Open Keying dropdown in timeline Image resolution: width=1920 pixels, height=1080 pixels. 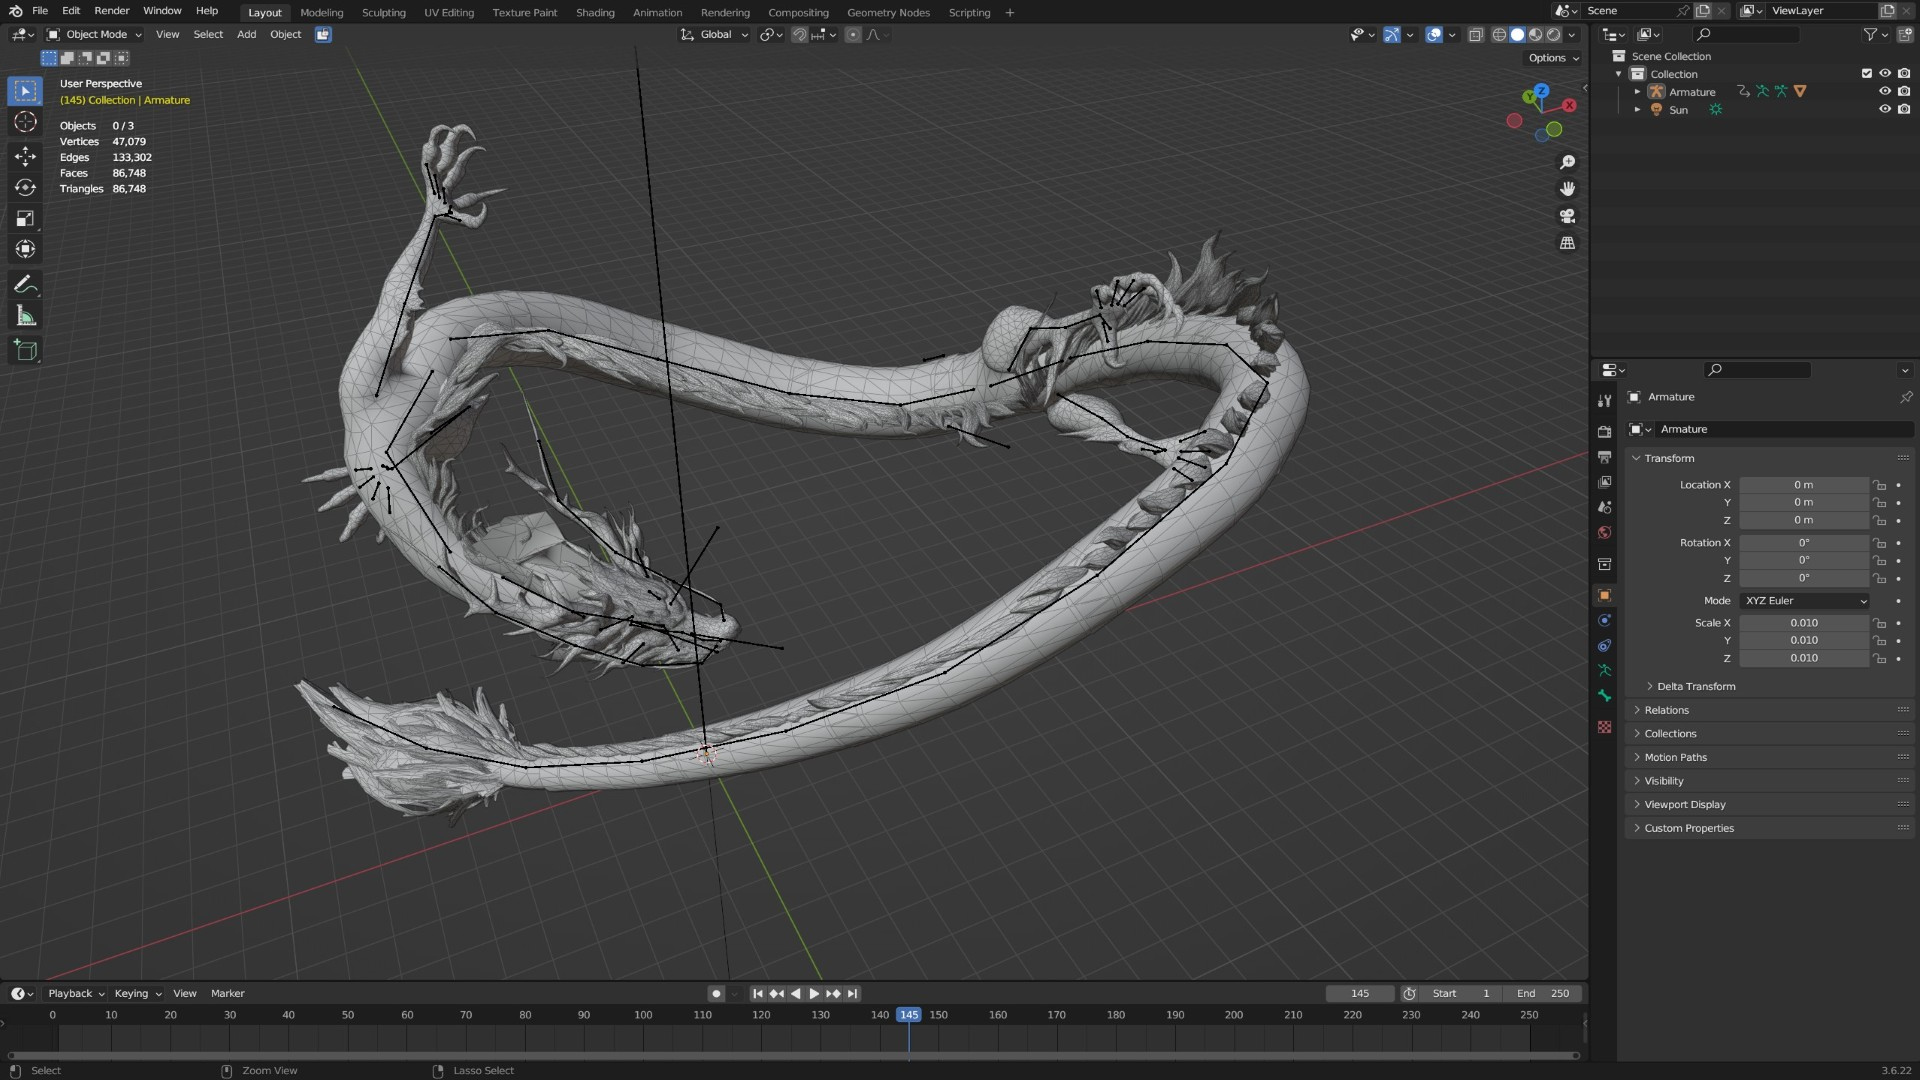(137, 993)
